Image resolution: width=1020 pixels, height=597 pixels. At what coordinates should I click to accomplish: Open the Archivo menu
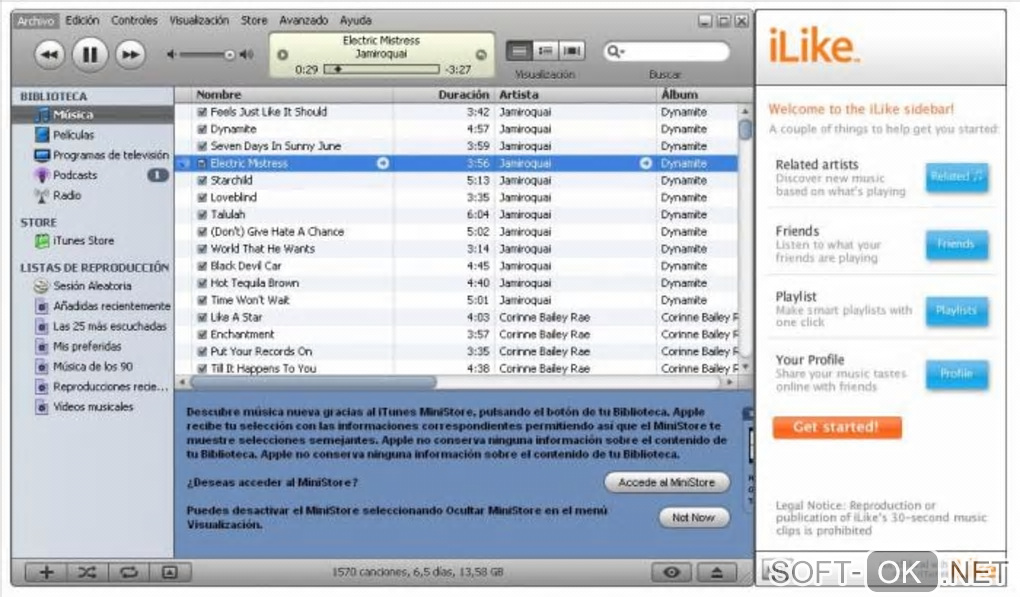click(35, 21)
